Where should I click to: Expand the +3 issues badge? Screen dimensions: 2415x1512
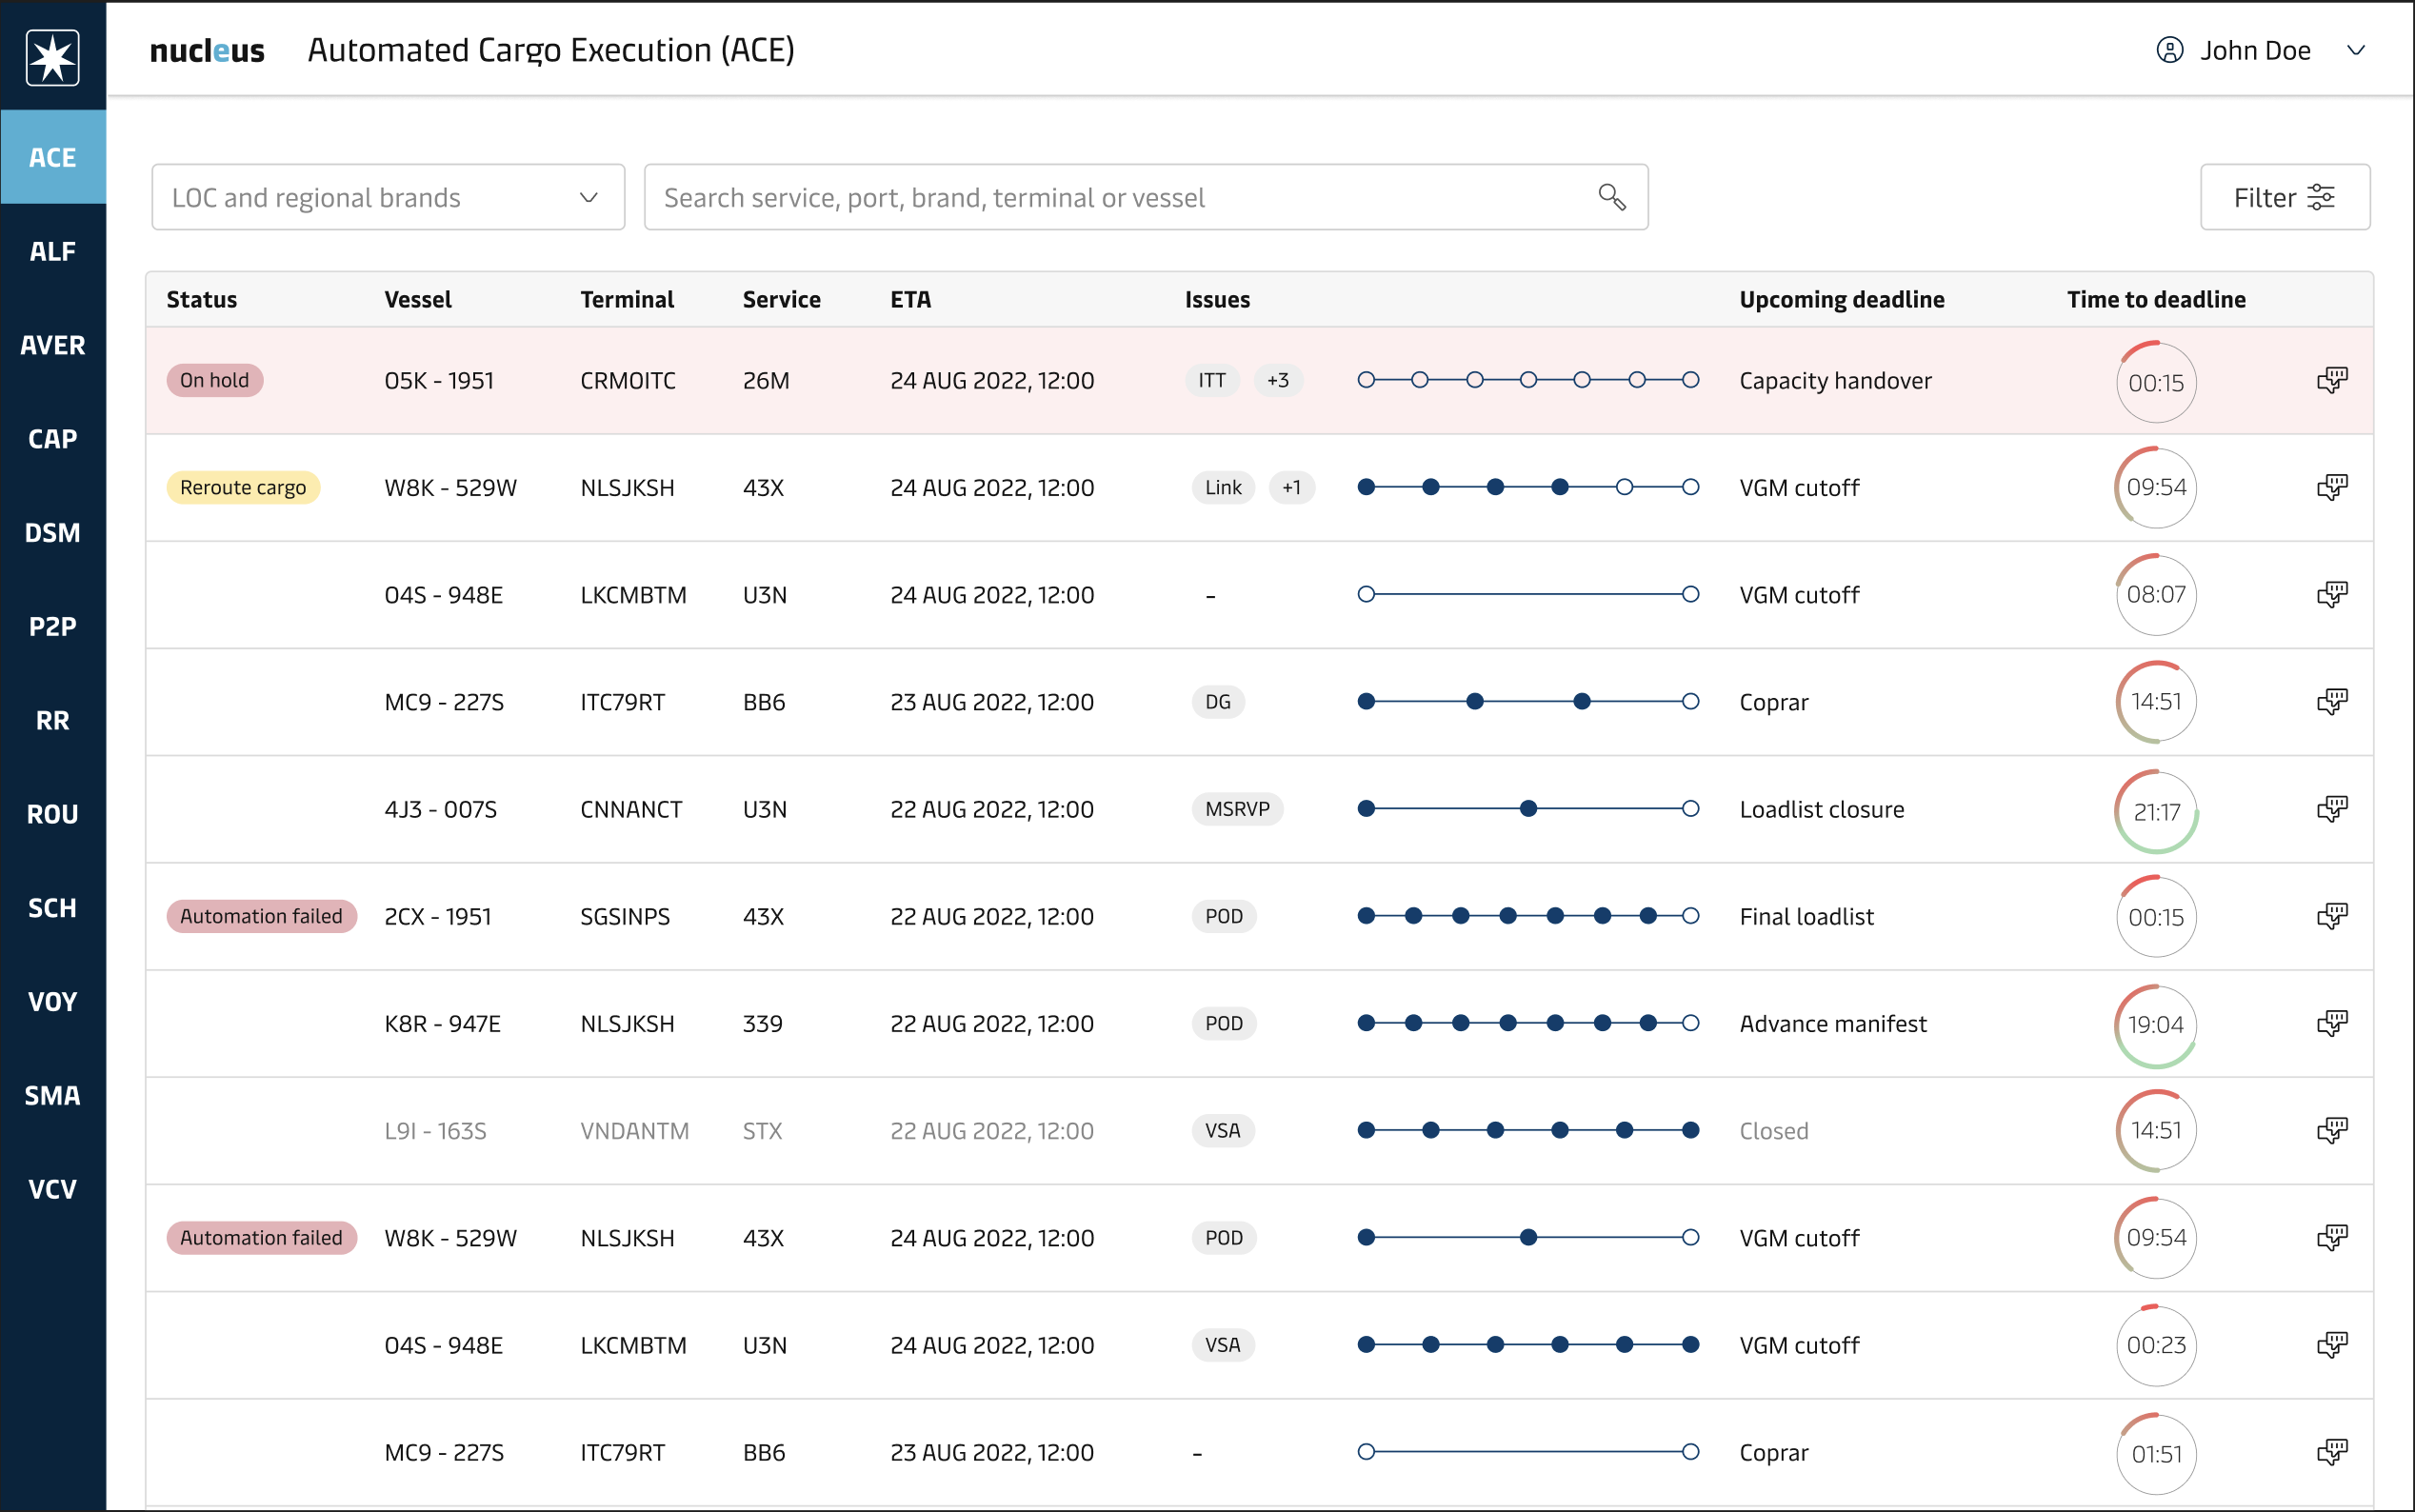pos(1277,380)
